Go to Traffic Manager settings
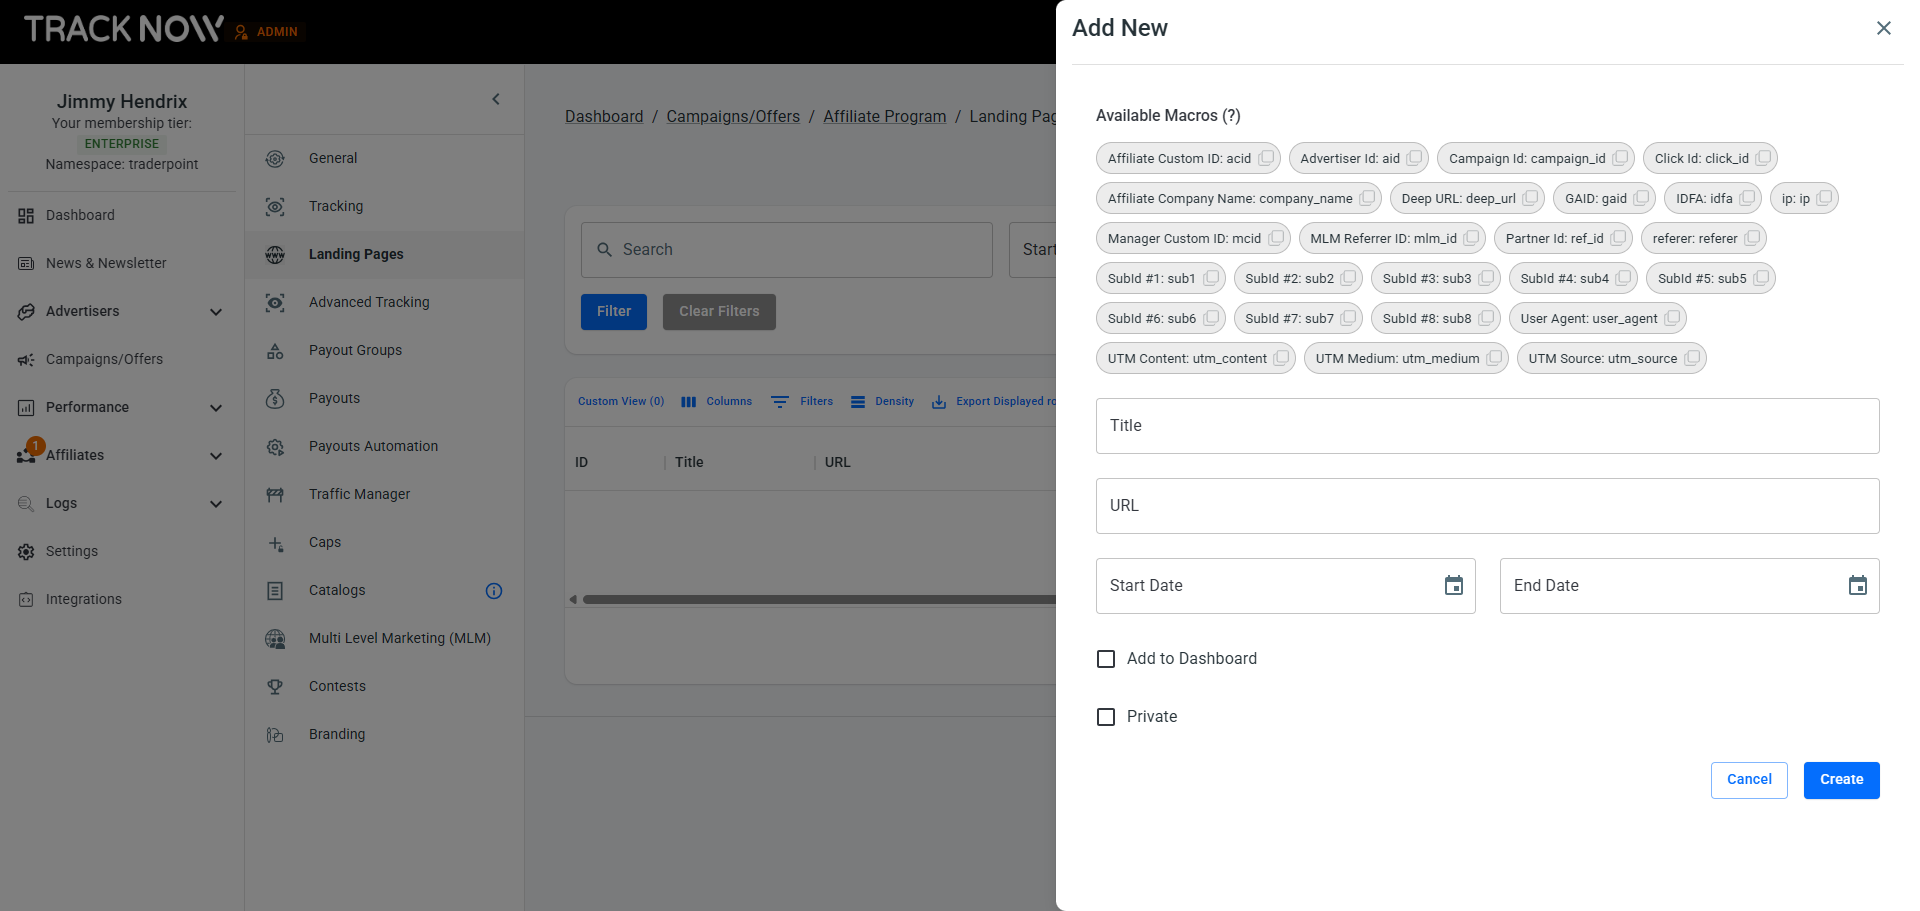This screenshot has height=911, width=1920. 359,494
